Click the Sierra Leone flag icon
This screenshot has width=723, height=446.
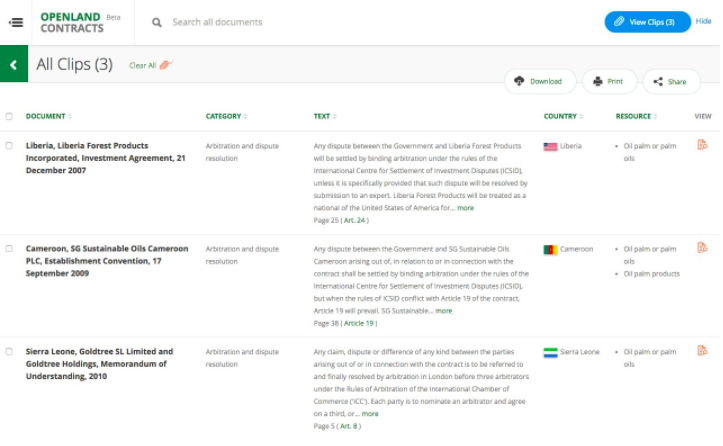(550, 352)
